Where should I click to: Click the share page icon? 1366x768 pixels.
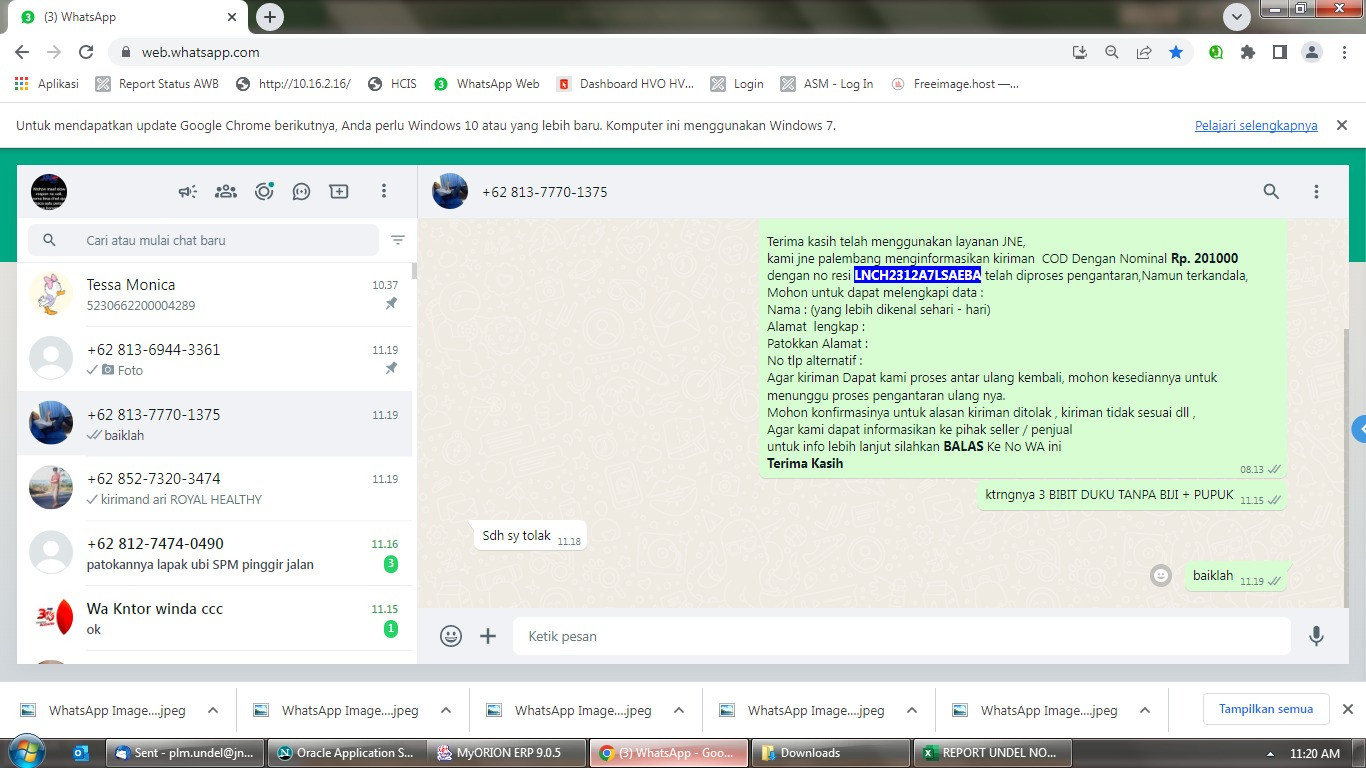(1144, 52)
